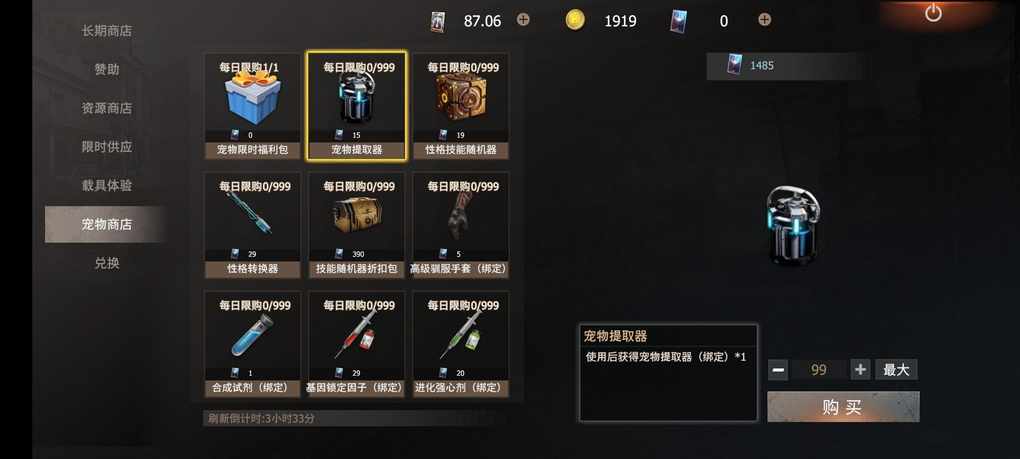Add more of the 0 card currency
This screenshot has height=459, width=1020.
[764, 20]
